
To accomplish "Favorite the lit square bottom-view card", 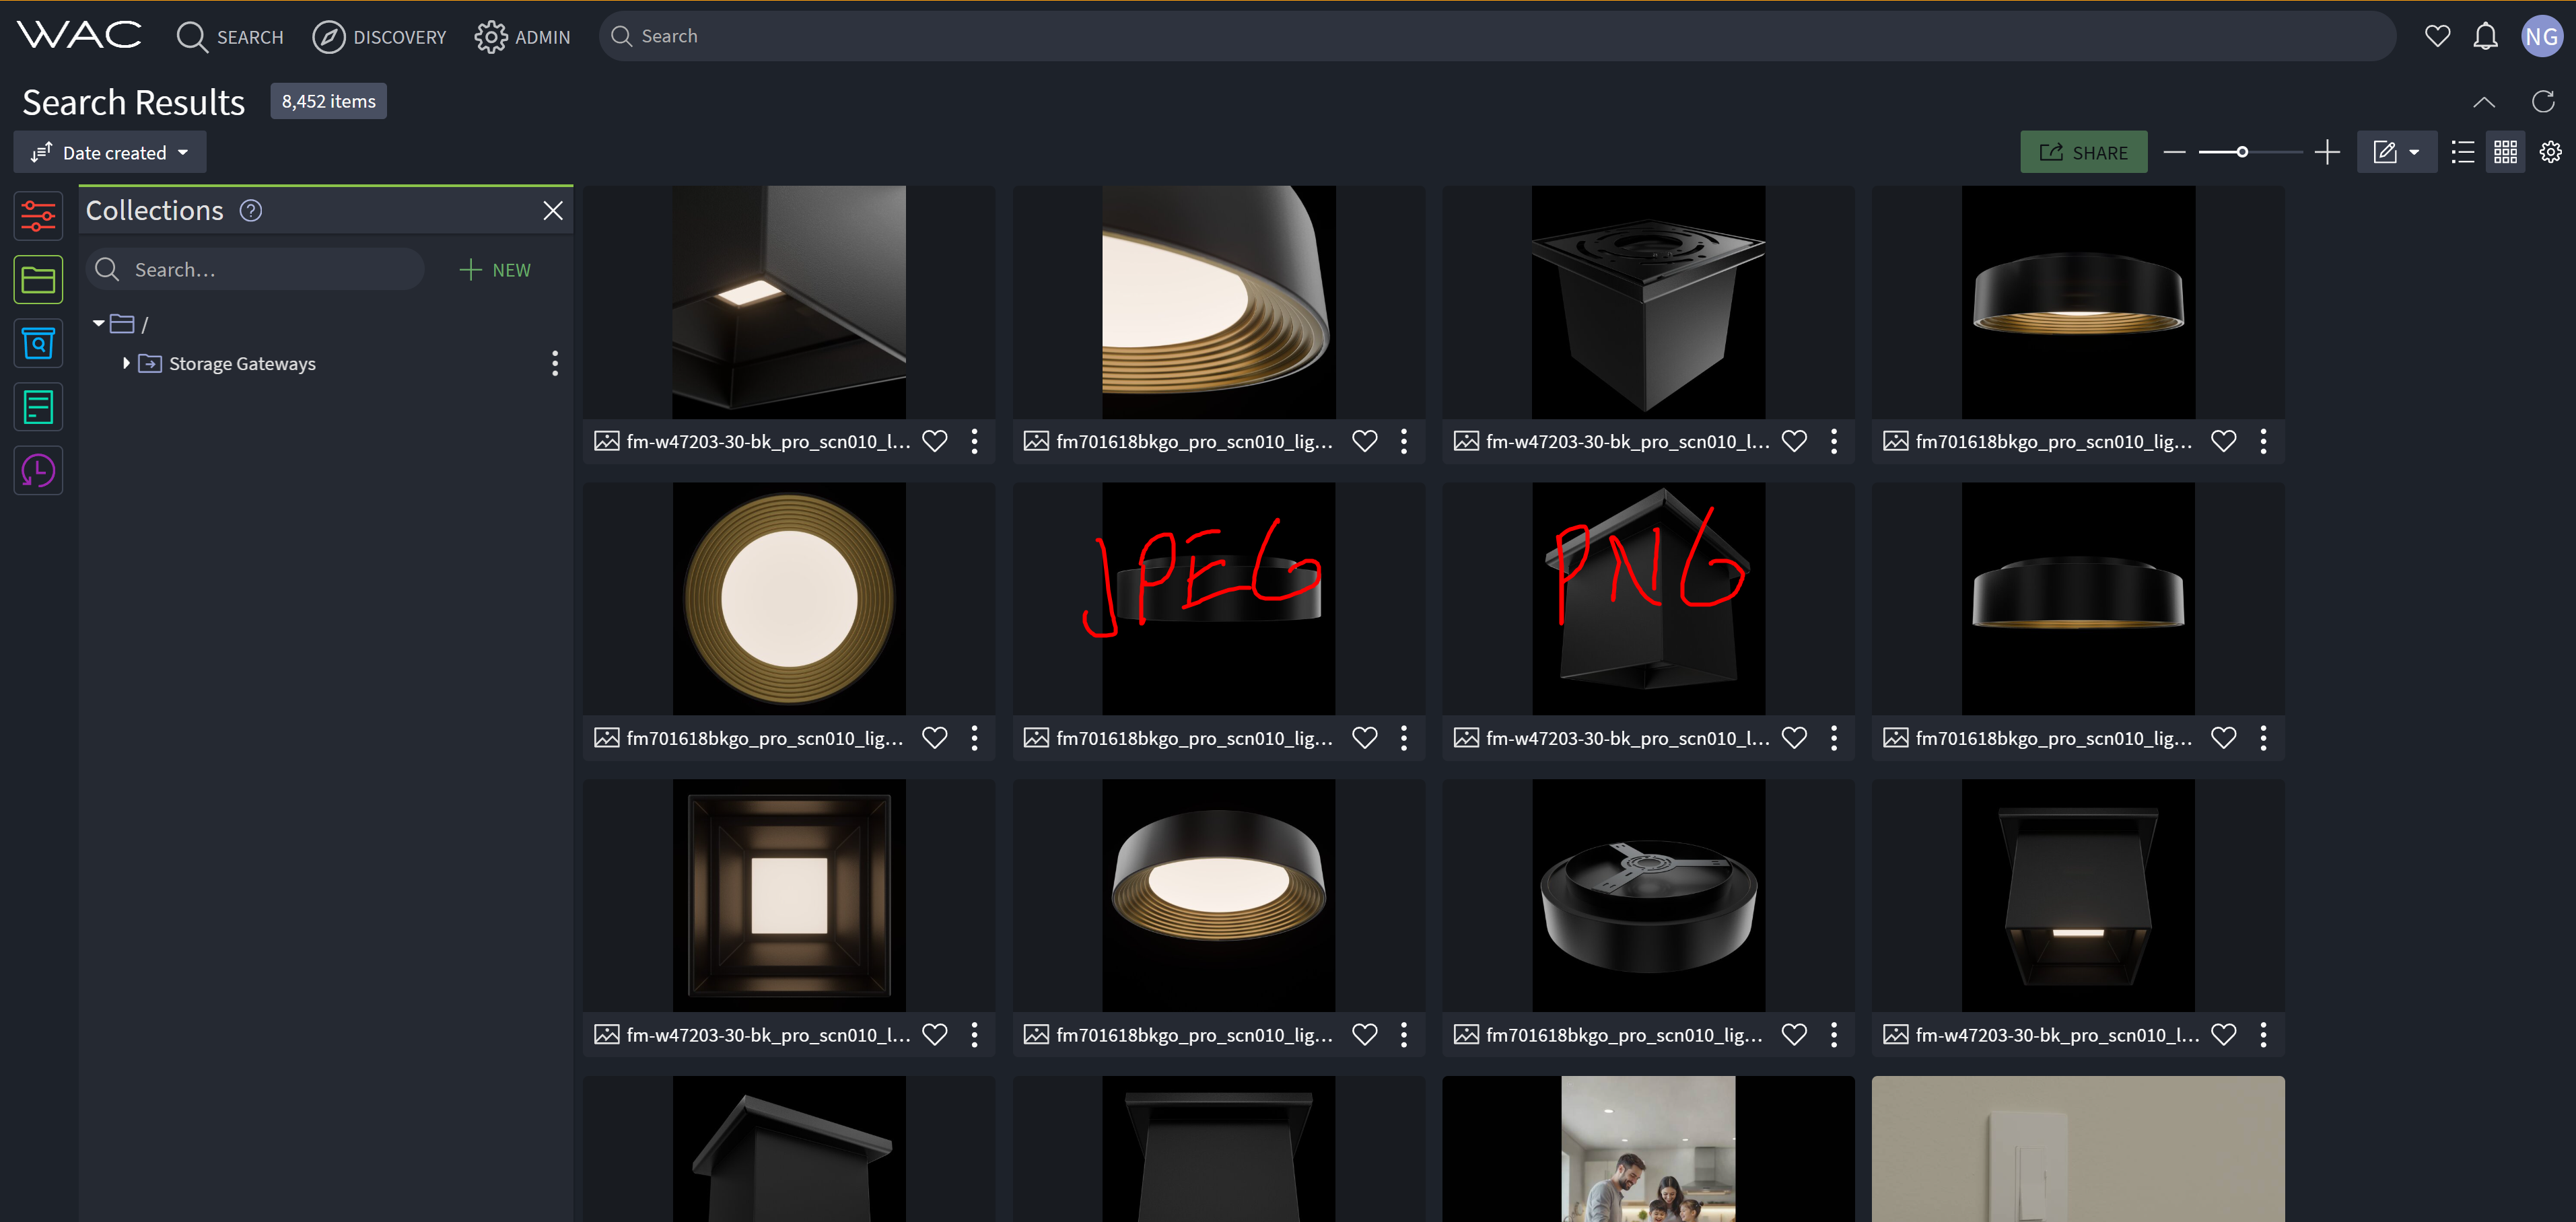I will pyautogui.click(x=935, y=1035).
